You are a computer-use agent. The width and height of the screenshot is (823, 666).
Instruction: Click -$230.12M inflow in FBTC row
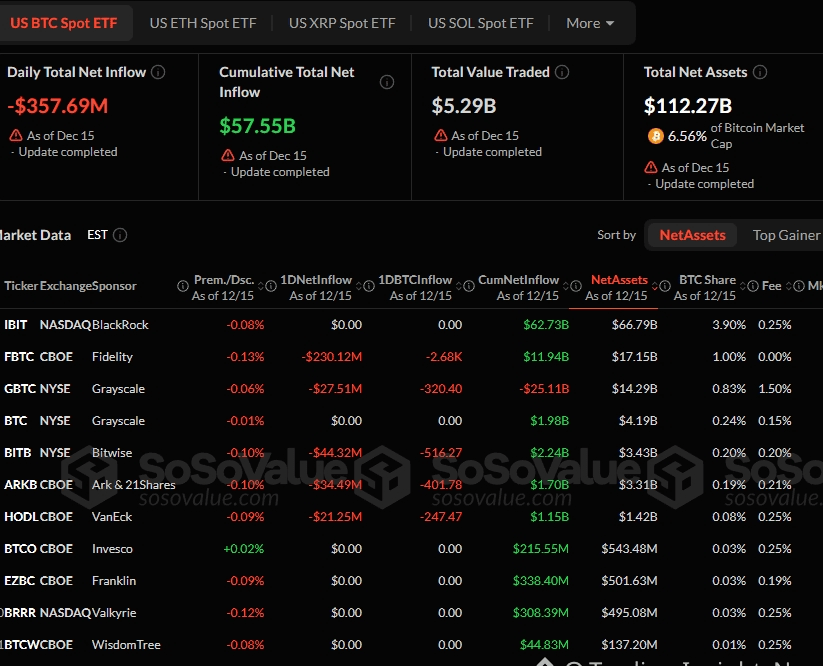pos(332,357)
